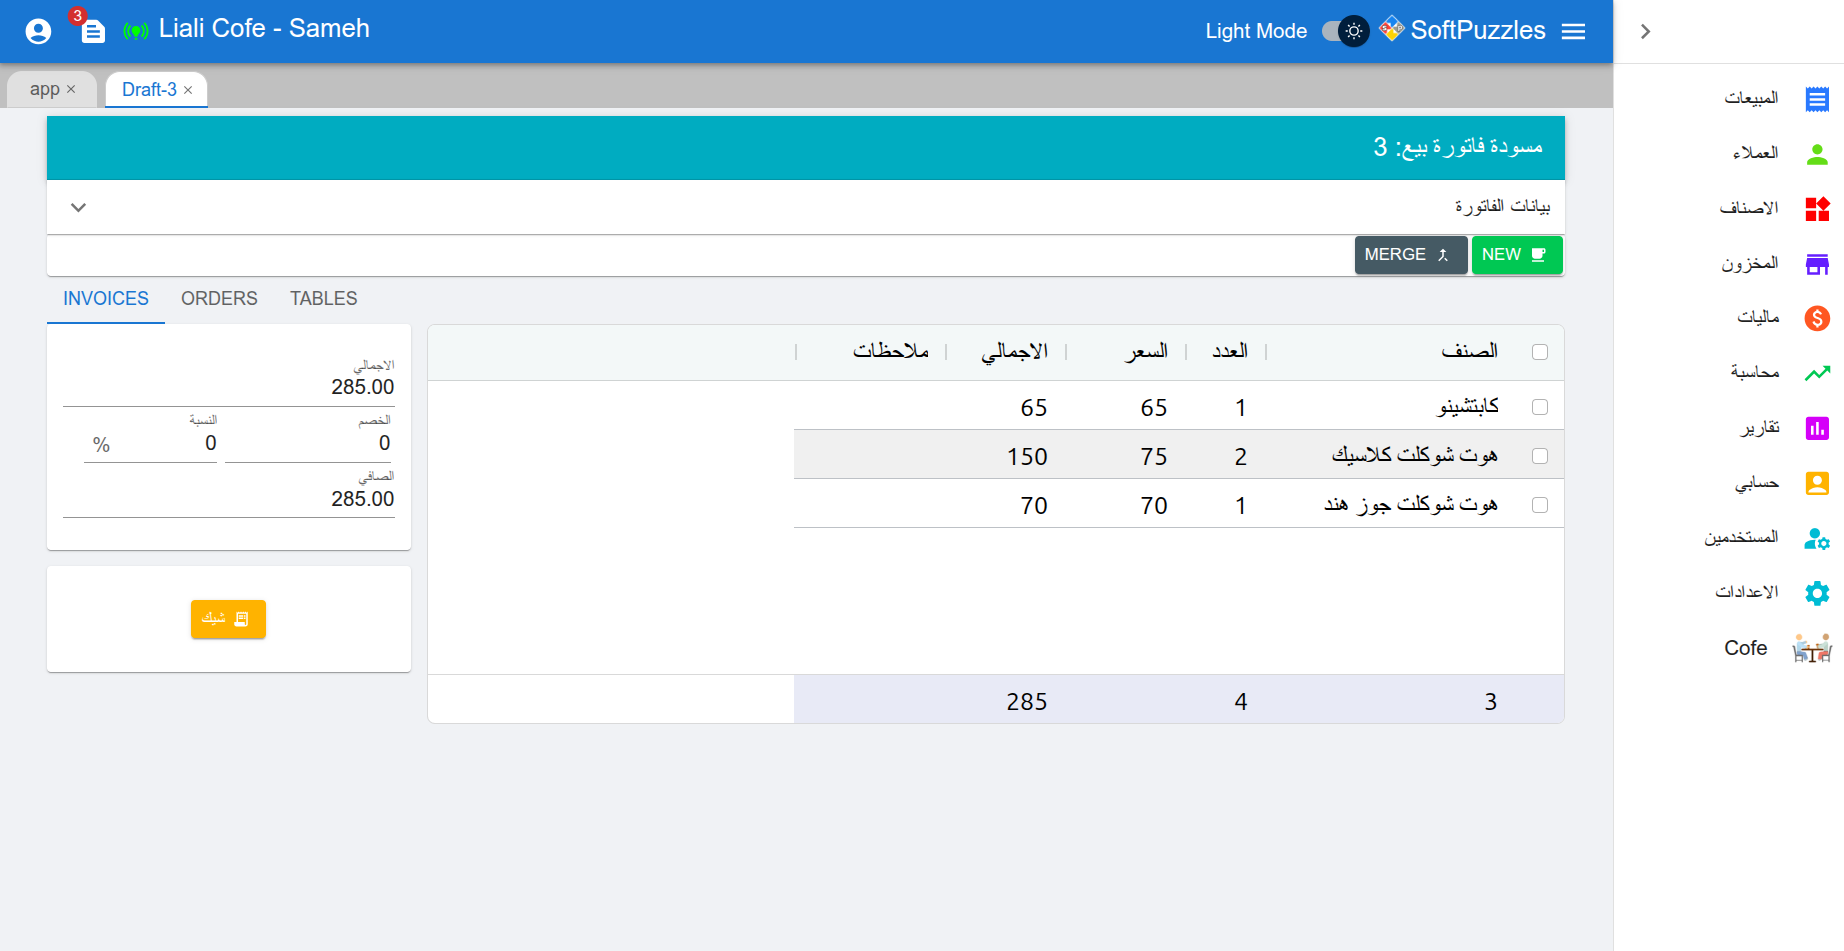1844x951 pixels.
Task: Check the كابتشينو row checkbox
Action: click(1539, 407)
